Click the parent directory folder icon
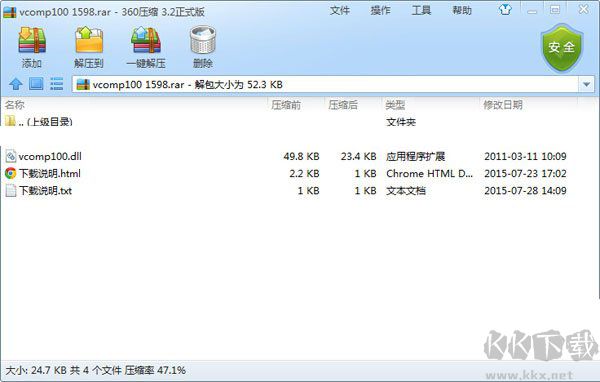 coord(10,121)
